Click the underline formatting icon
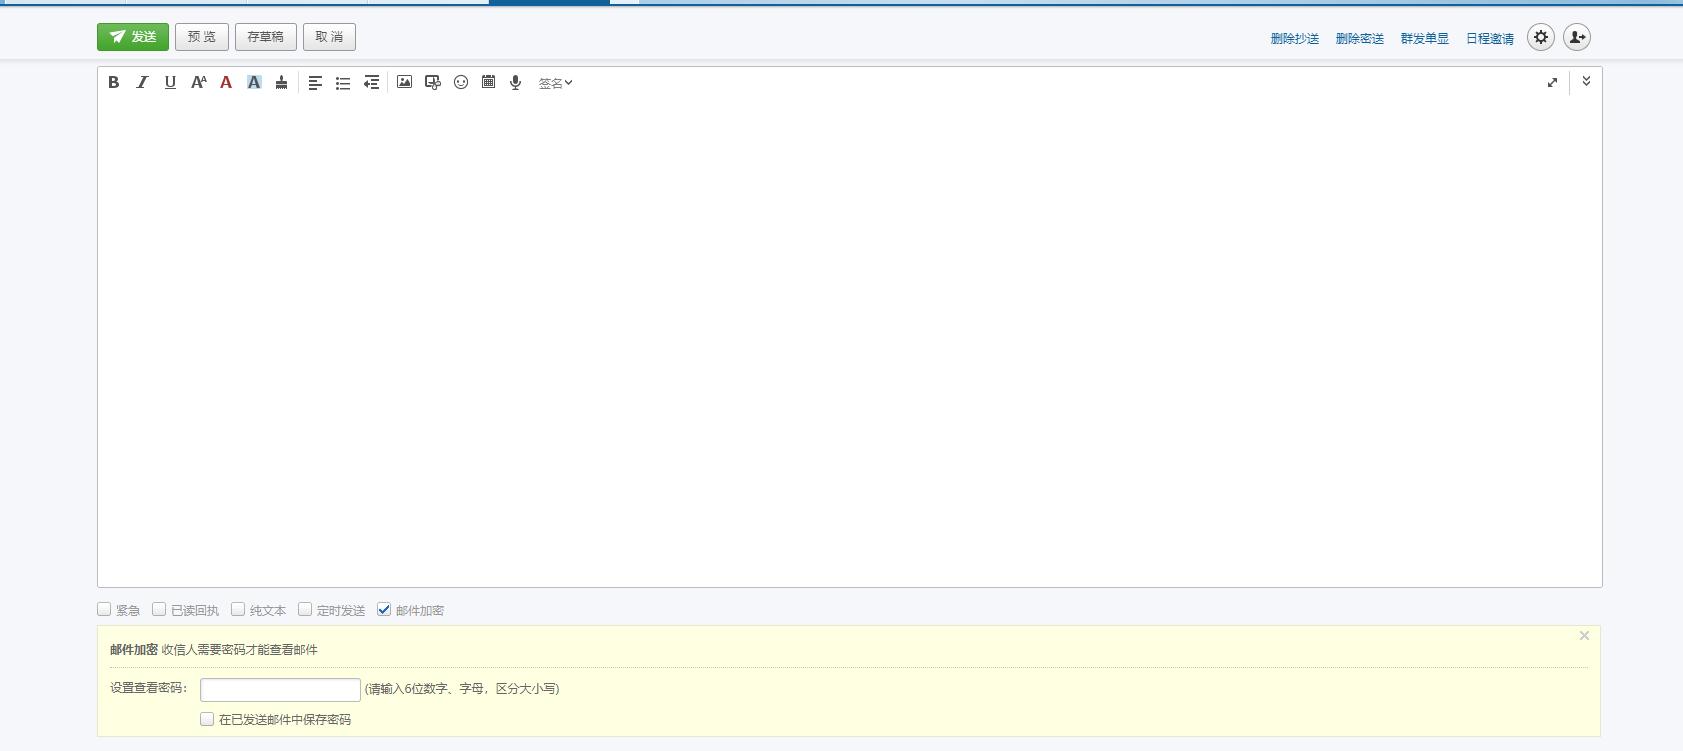The image size is (1683, 751). [170, 83]
